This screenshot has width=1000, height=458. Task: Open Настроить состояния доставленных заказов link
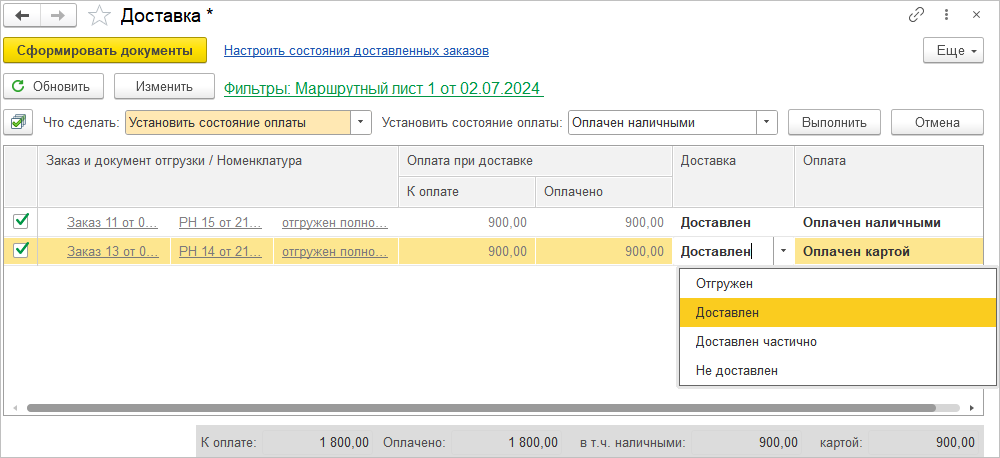[356, 51]
